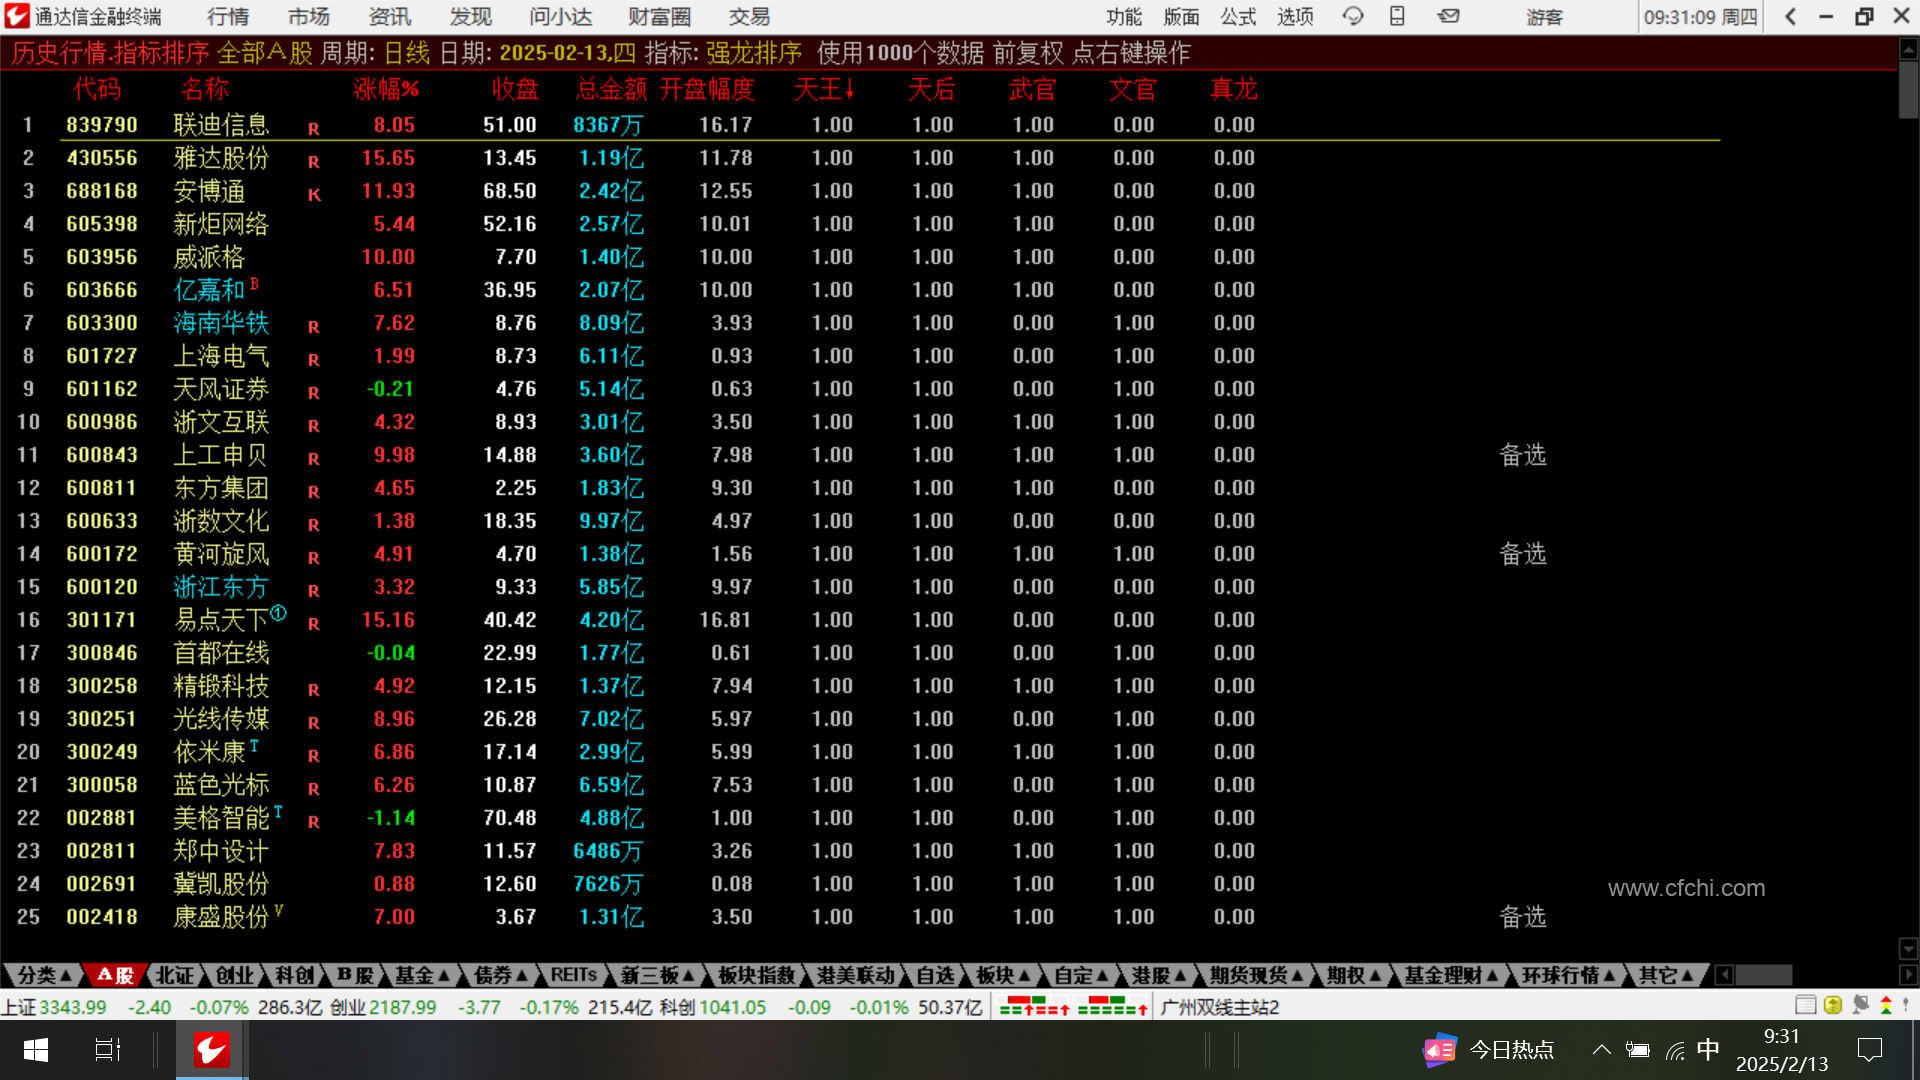The height and width of the screenshot is (1080, 1920).
Task: Select stock row 联迪信息
Action: coord(221,125)
